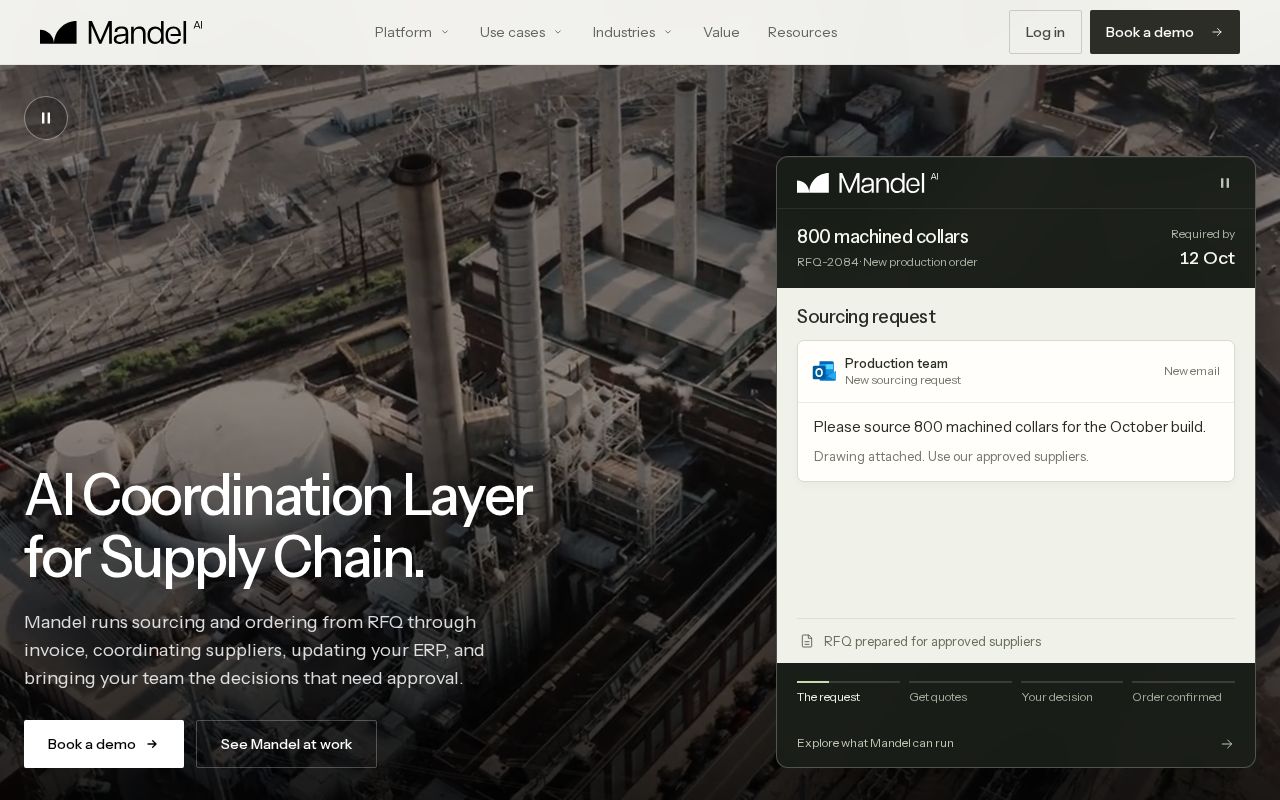Click Book a demo in header
Viewport: 1280px width, 800px height.
coord(1165,32)
